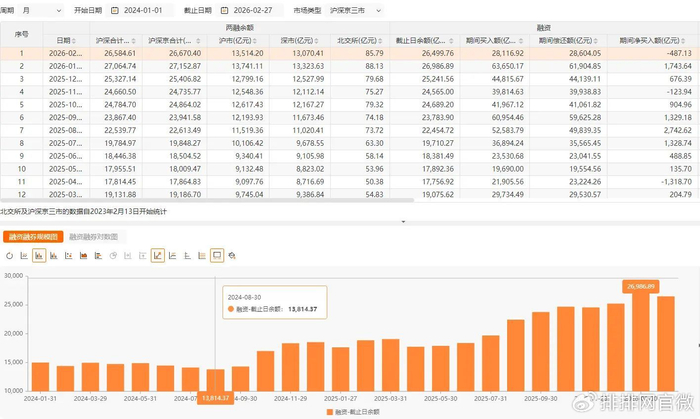
Task: Select the highlighted bar chart icon
Action: [39, 255]
